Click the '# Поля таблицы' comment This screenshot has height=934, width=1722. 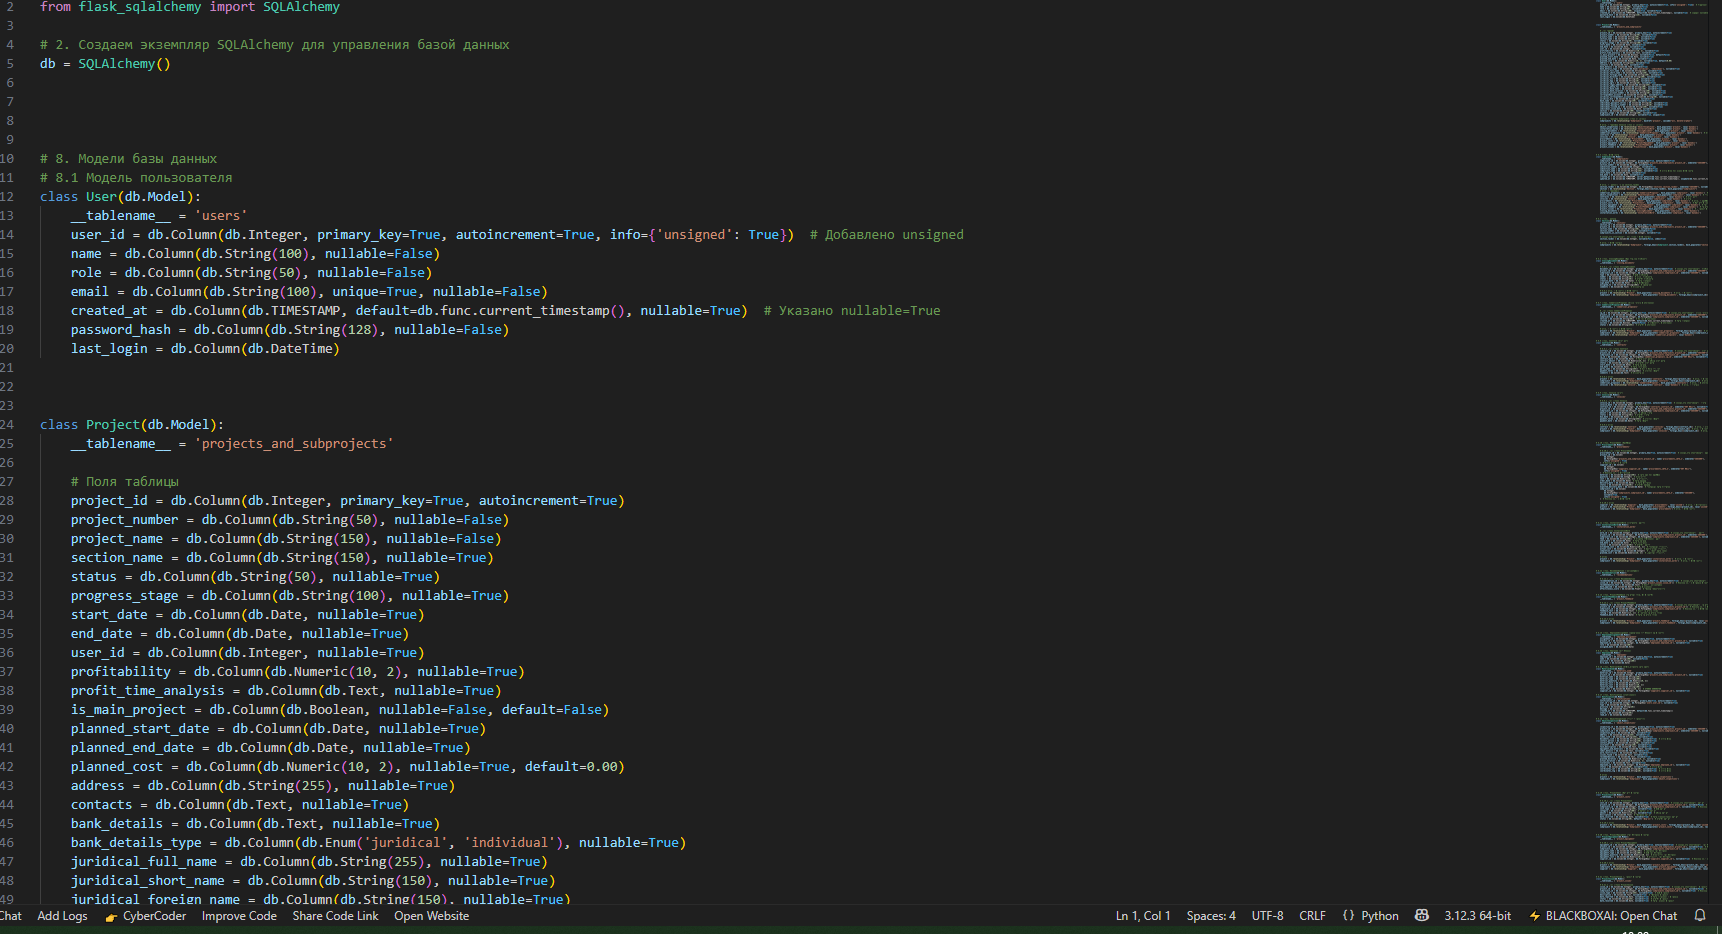125,482
